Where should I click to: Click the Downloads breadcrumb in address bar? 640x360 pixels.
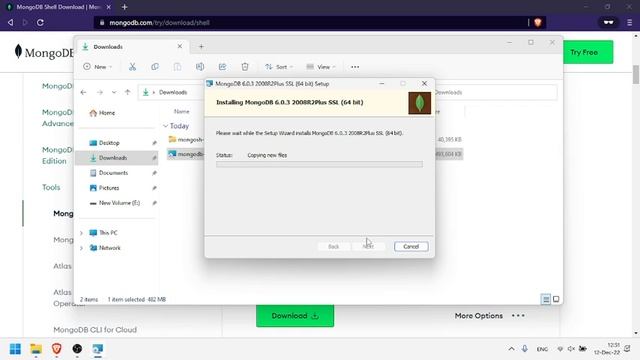[173, 93]
